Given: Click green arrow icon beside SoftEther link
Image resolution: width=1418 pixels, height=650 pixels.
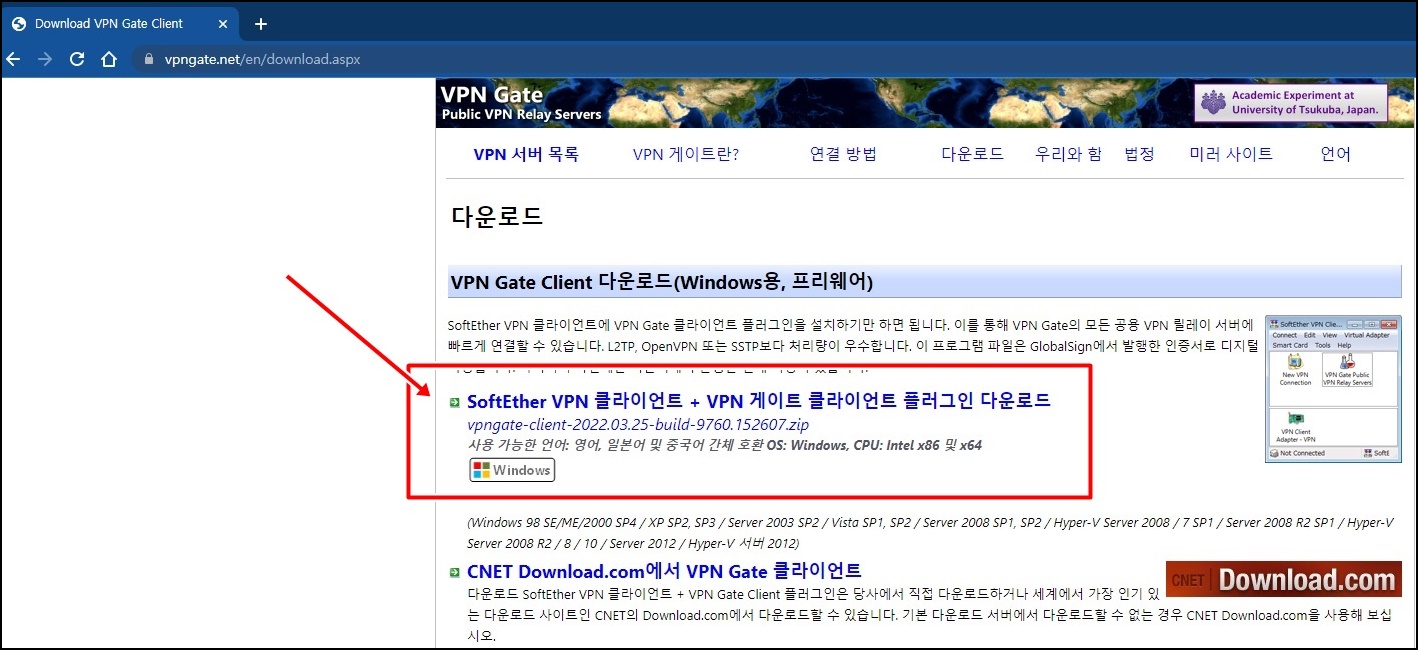Looking at the screenshot, I should pyautogui.click(x=455, y=402).
